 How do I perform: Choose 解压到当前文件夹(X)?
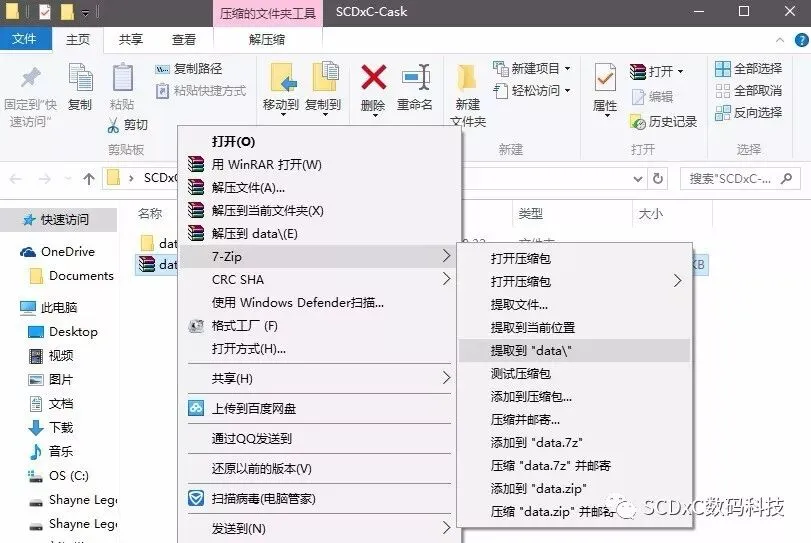point(319,210)
